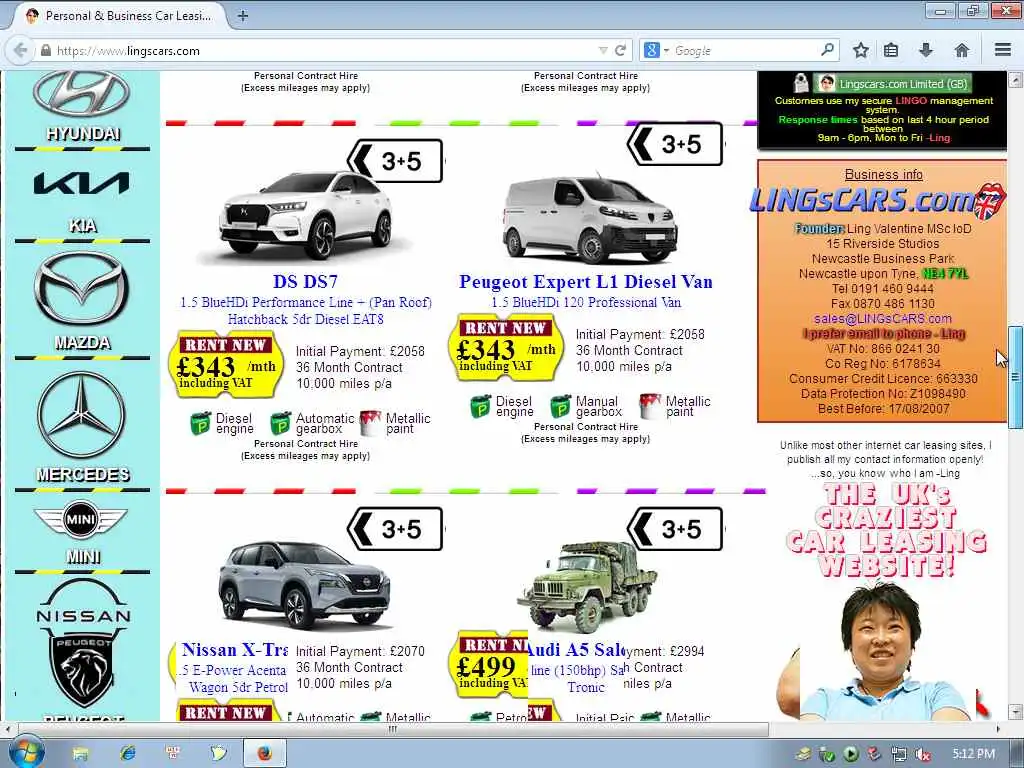Click the sales@LINGsCARS.com email link
This screenshot has height=768, width=1024.
coord(882,319)
